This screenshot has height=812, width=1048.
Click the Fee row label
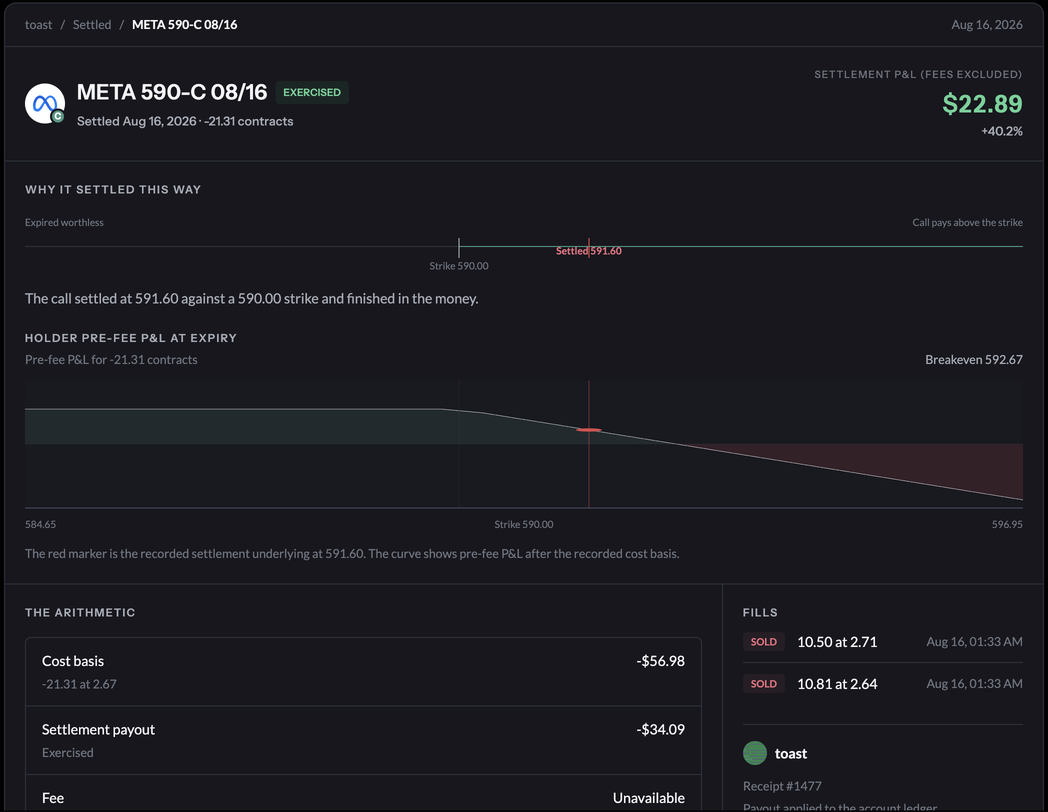pyautogui.click(x=53, y=798)
